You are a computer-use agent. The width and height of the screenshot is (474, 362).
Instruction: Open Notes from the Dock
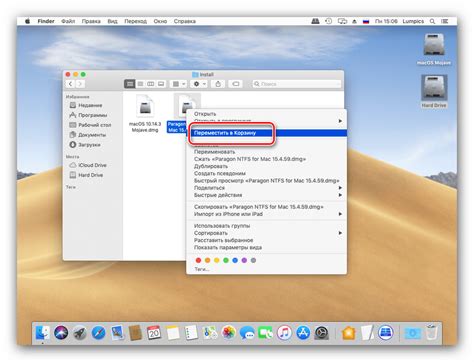coord(173,333)
